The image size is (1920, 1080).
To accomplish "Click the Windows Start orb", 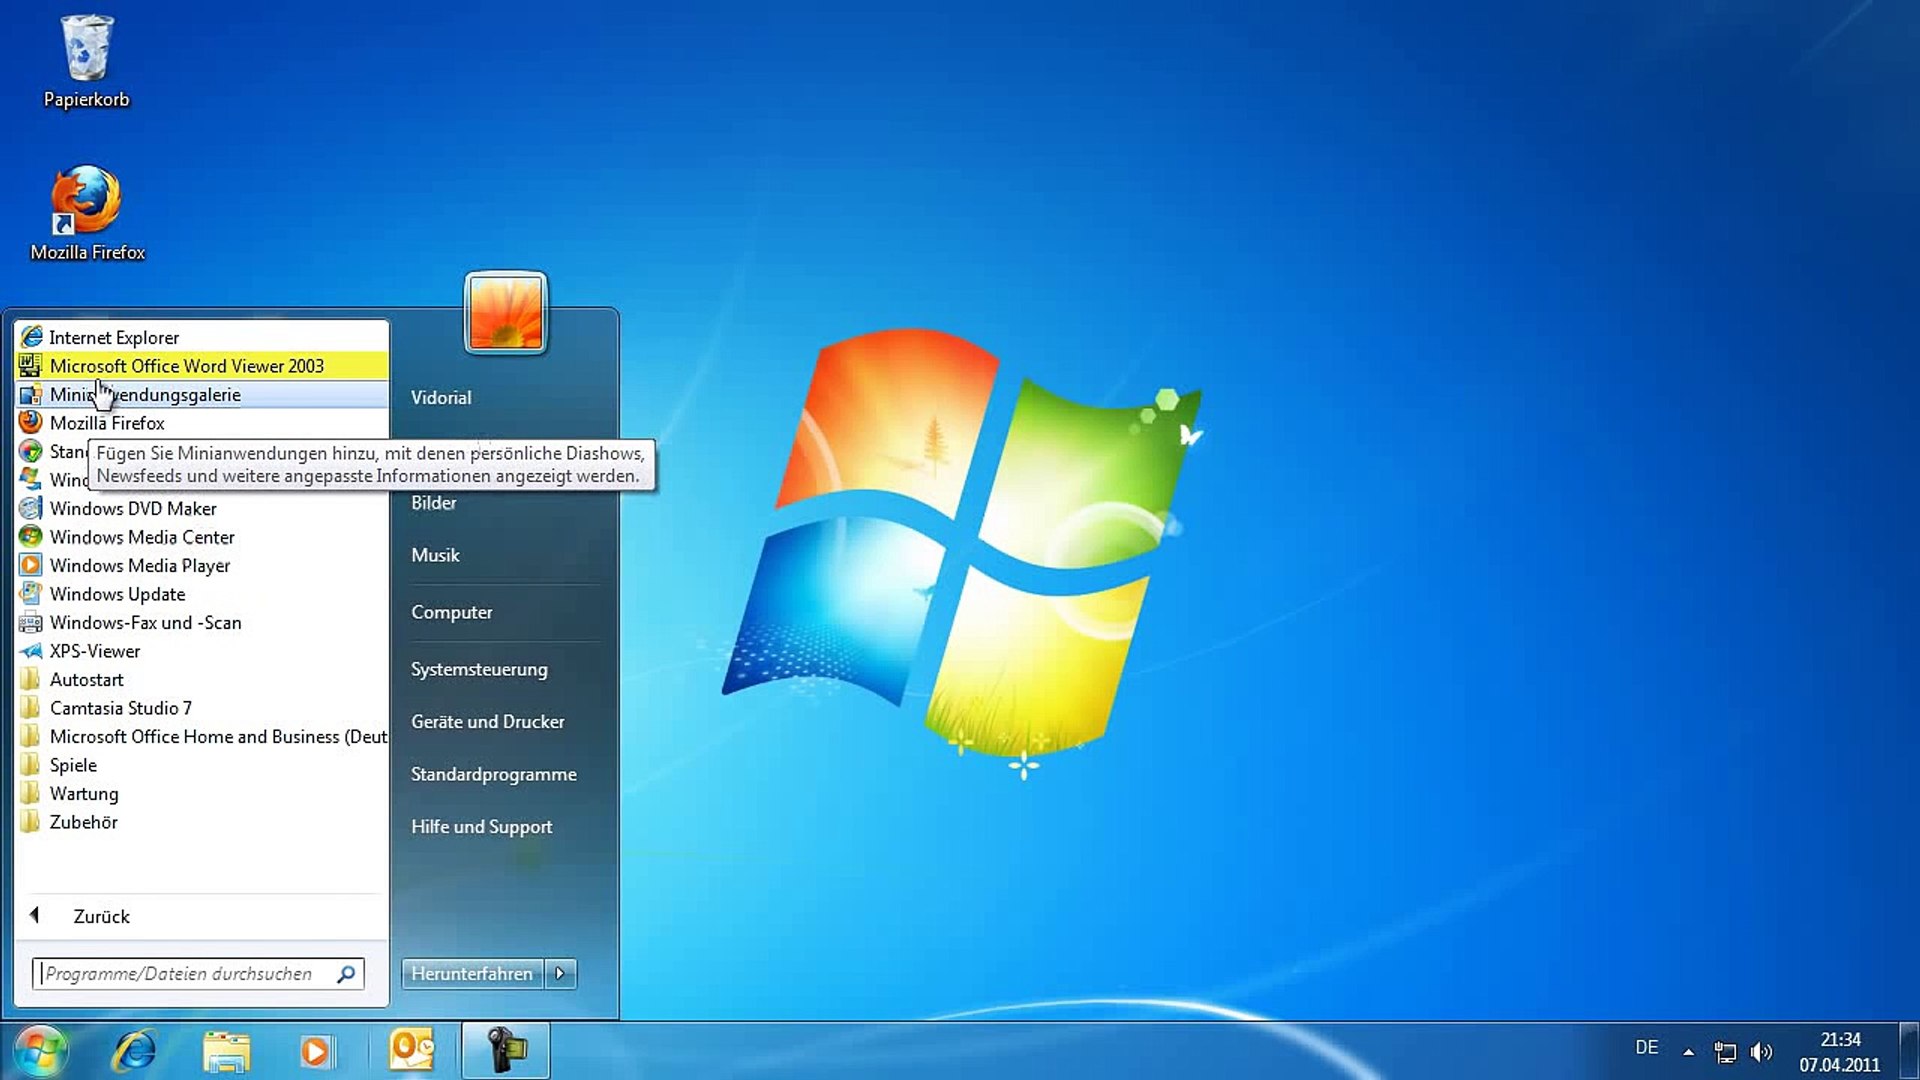I will coord(40,1051).
